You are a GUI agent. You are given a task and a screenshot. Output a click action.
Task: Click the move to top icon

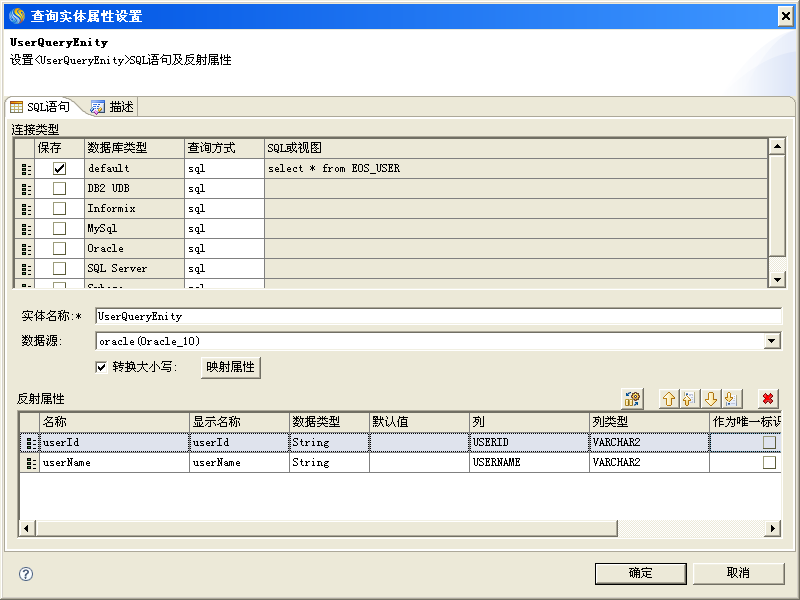(689, 399)
